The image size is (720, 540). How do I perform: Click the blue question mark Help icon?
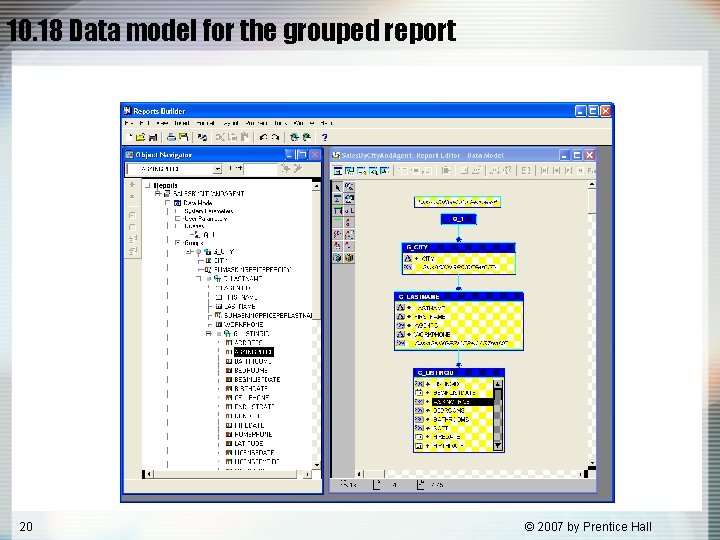[325, 137]
